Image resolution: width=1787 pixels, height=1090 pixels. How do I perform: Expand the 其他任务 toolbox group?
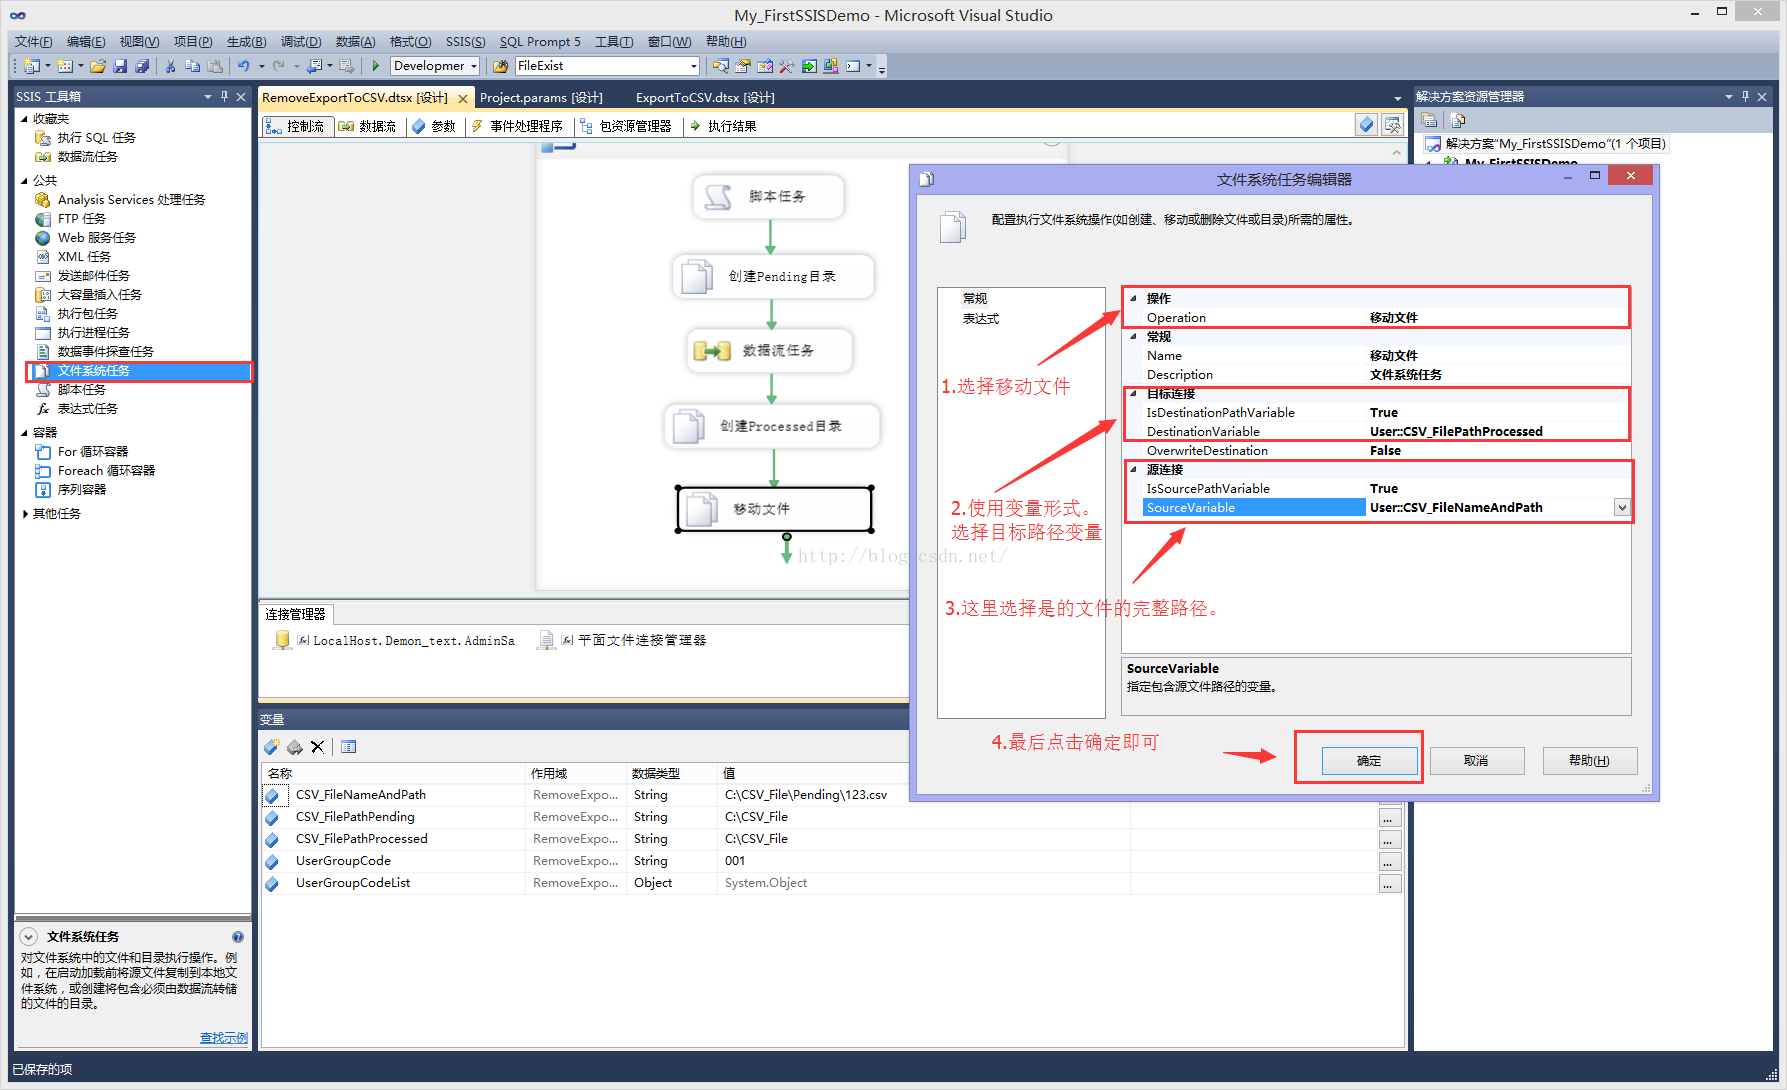tap(24, 513)
